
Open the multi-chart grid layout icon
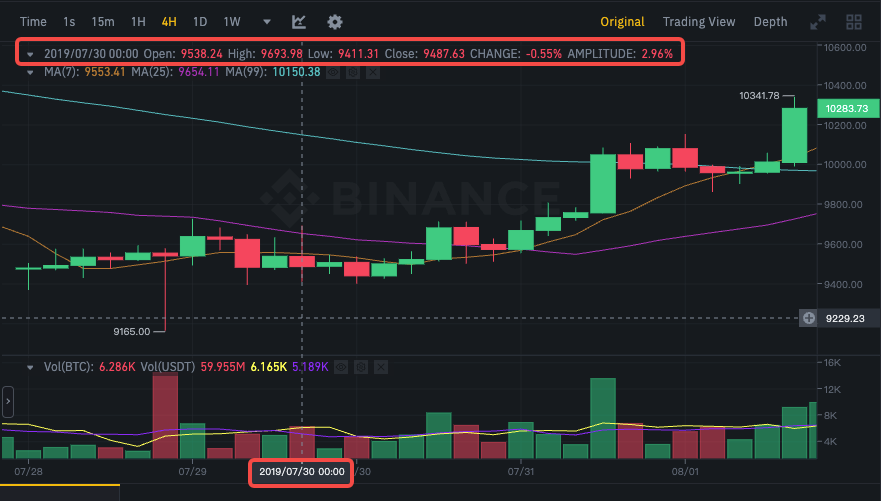coord(854,21)
